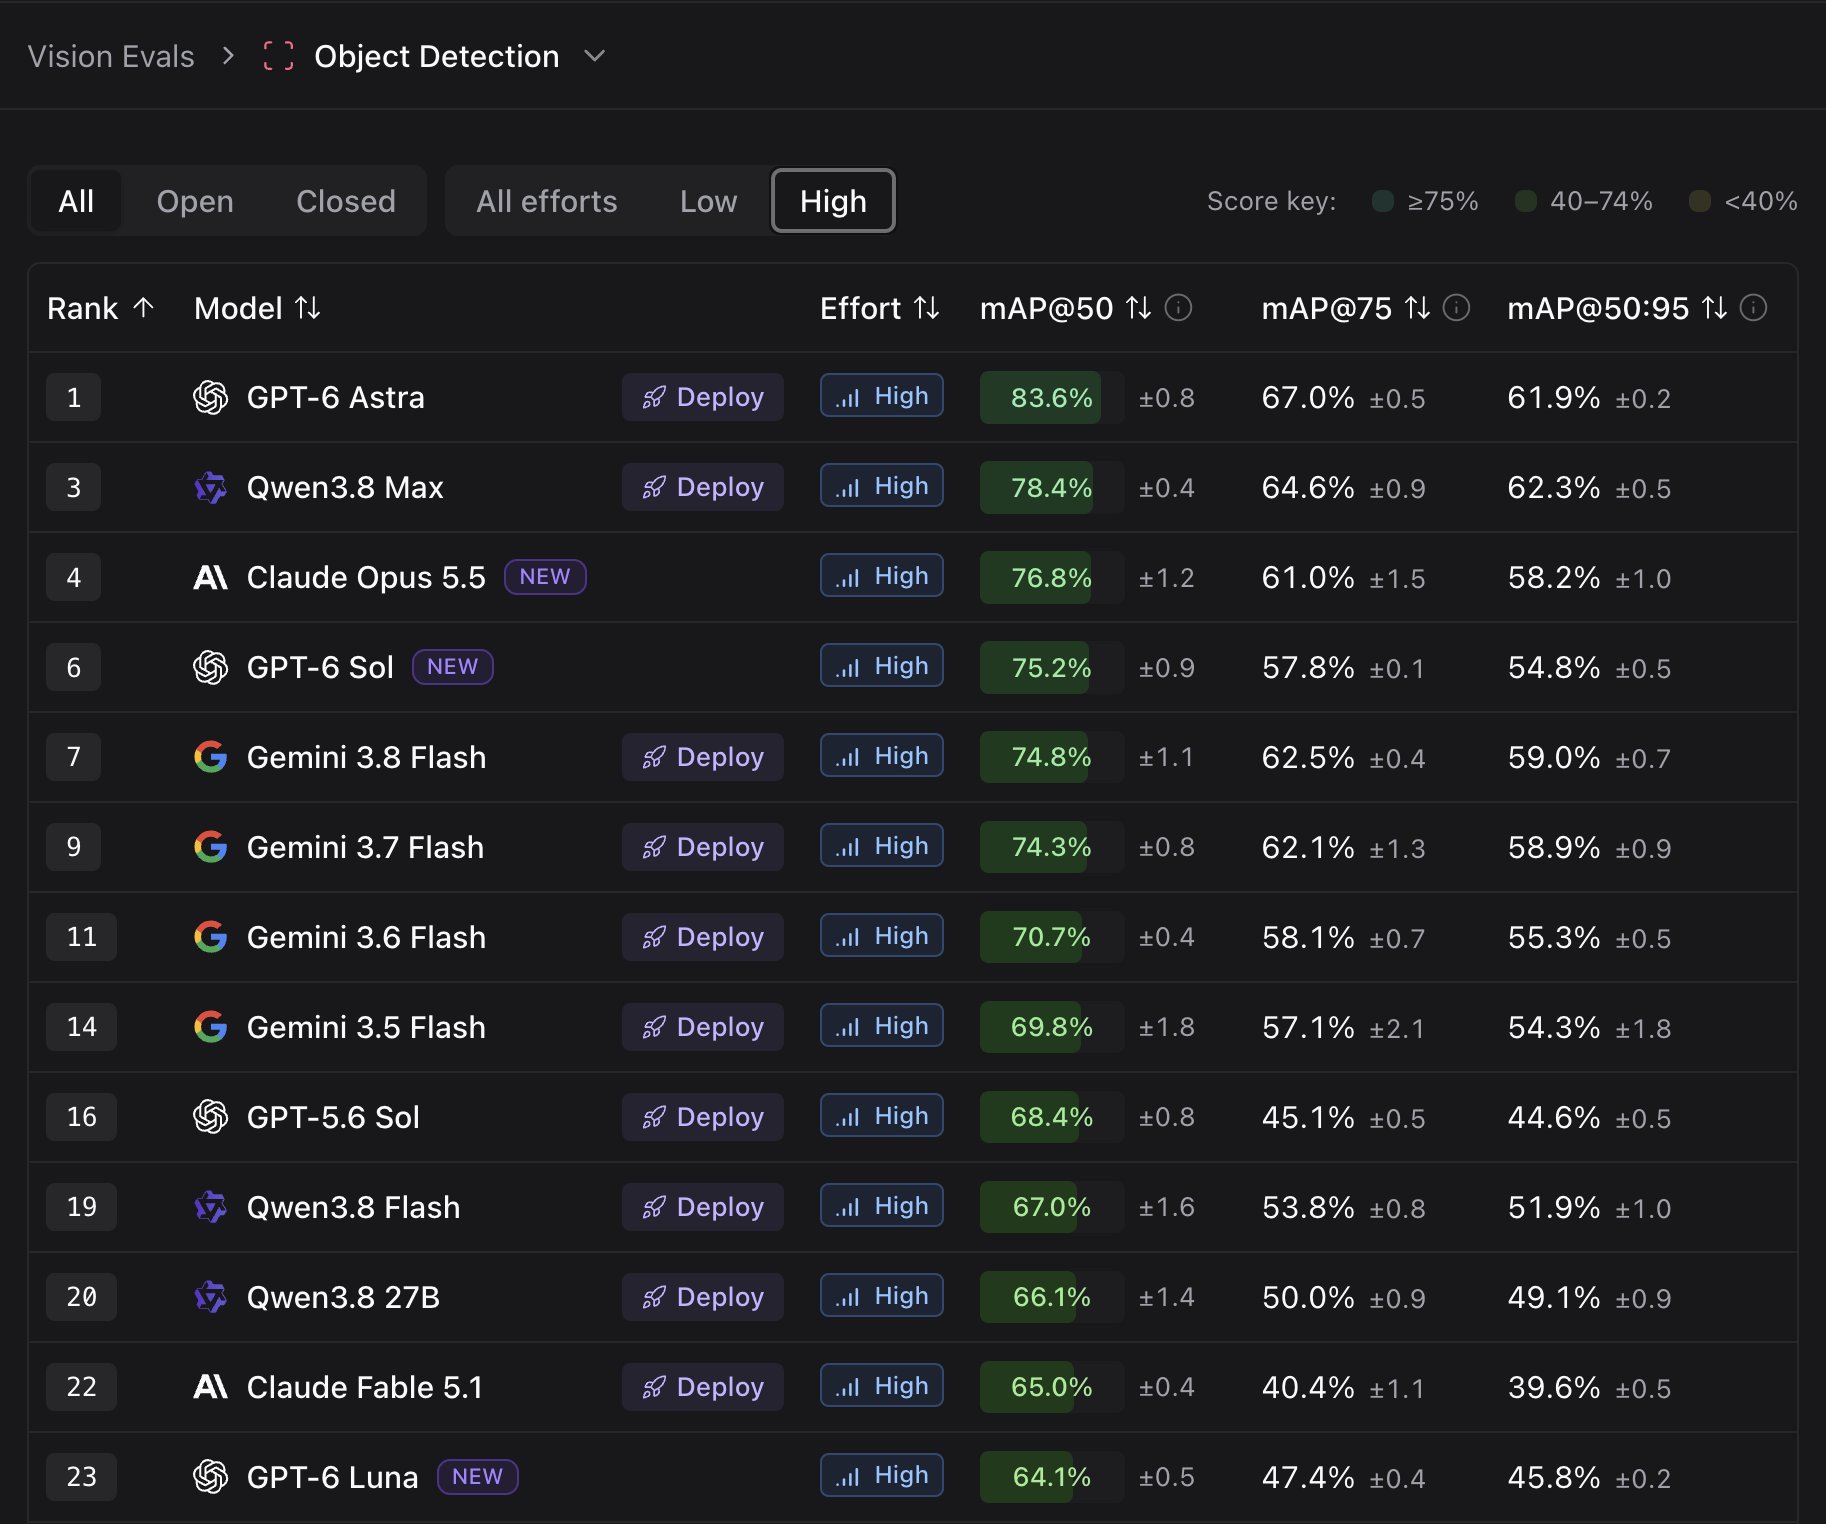Select the All efforts filter
The image size is (1826, 1524).
[x=547, y=201]
